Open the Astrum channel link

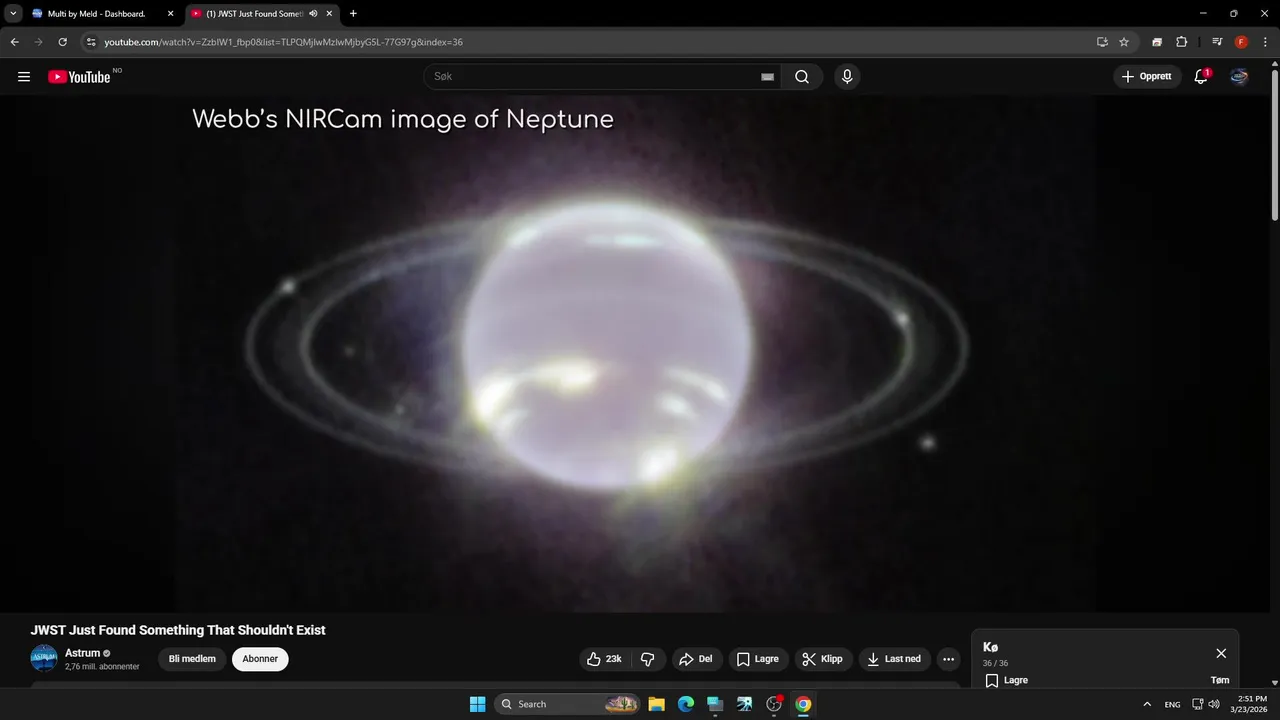tap(83, 653)
